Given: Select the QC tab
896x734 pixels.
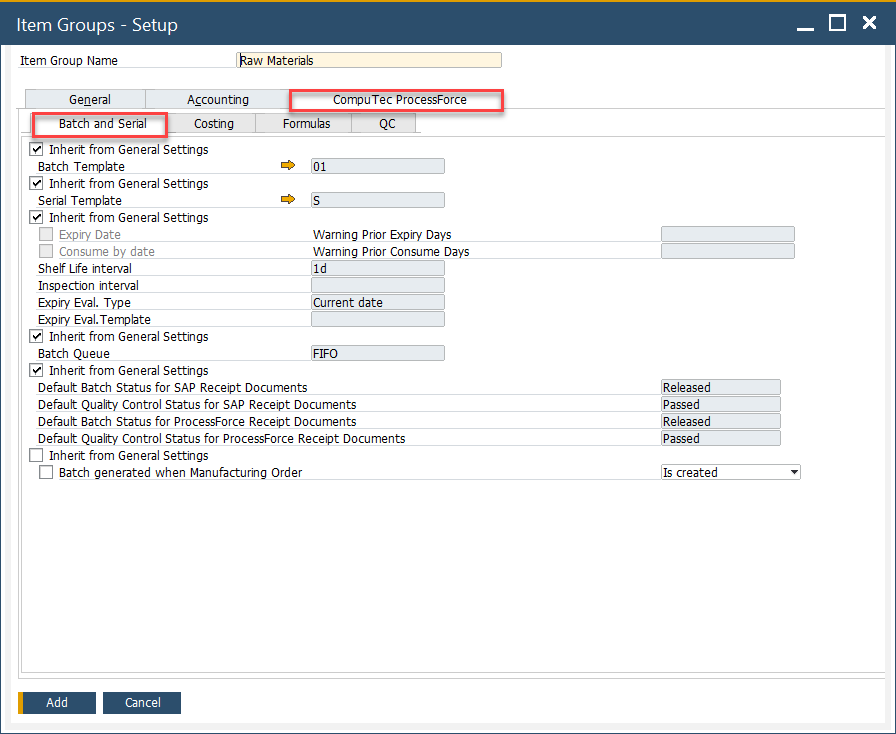Looking at the screenshot, I should point(387,124).
